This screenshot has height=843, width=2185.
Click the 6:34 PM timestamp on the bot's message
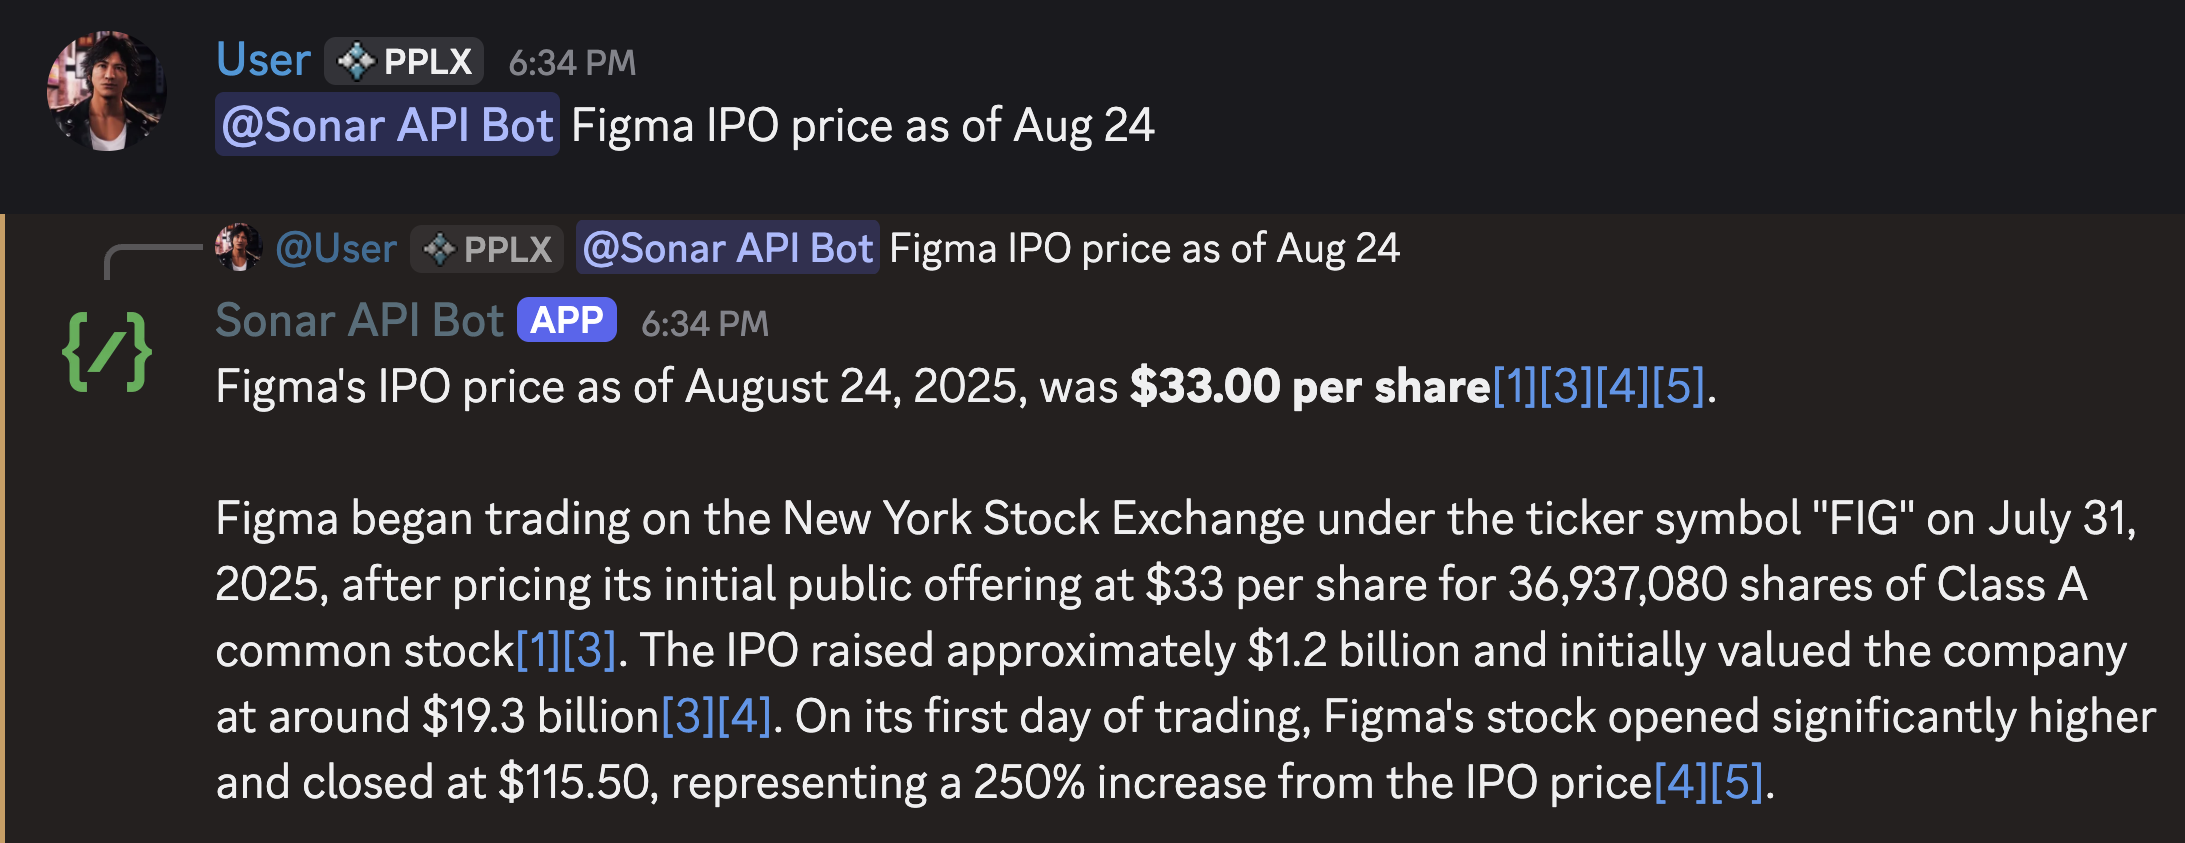[705, 324]
